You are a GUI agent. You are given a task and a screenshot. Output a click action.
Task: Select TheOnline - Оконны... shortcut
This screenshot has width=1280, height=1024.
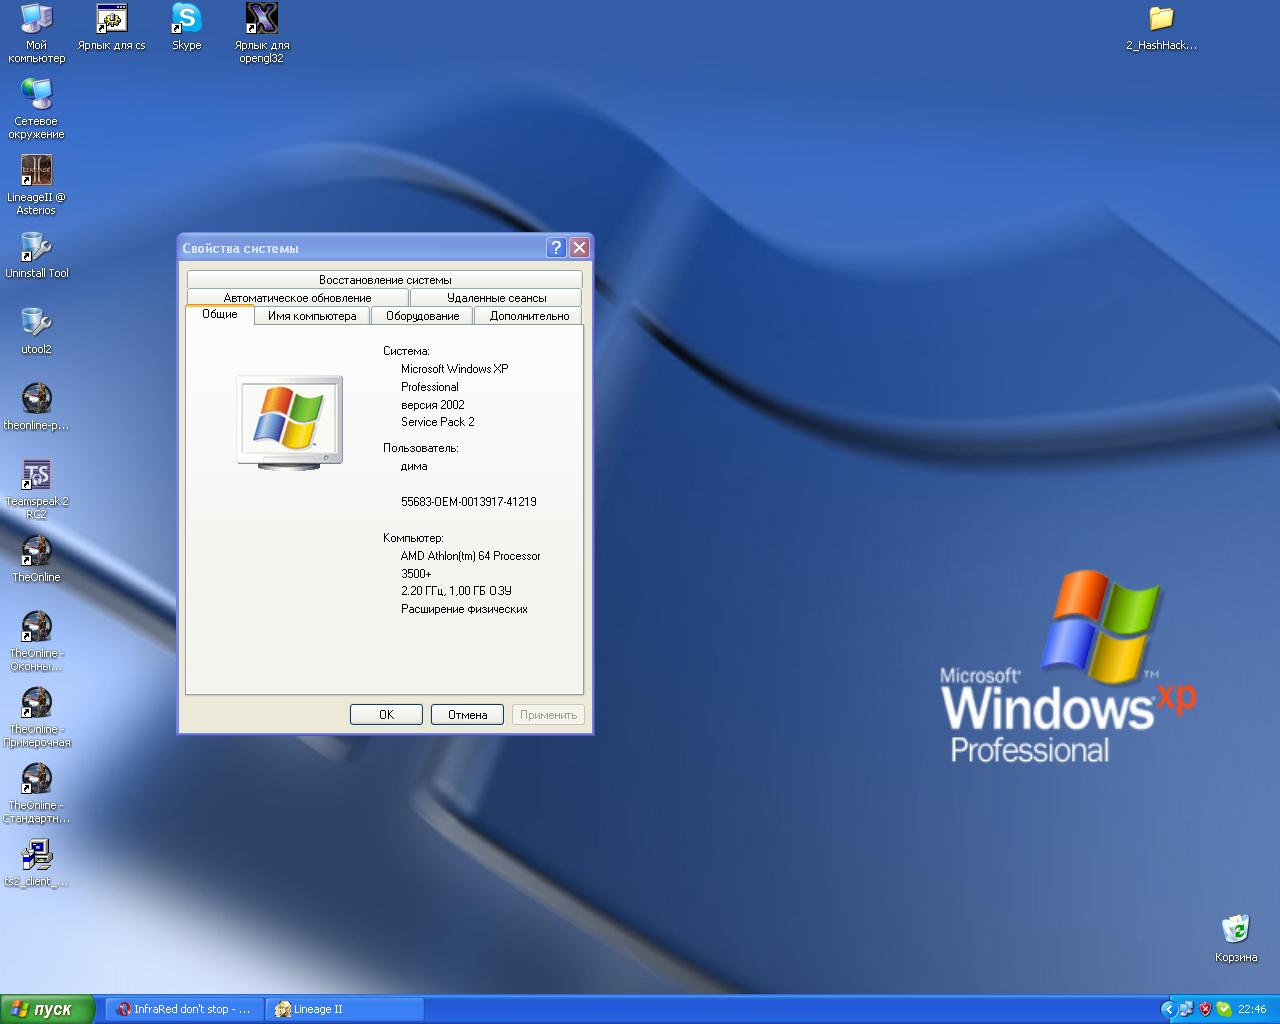pos(36,641)
